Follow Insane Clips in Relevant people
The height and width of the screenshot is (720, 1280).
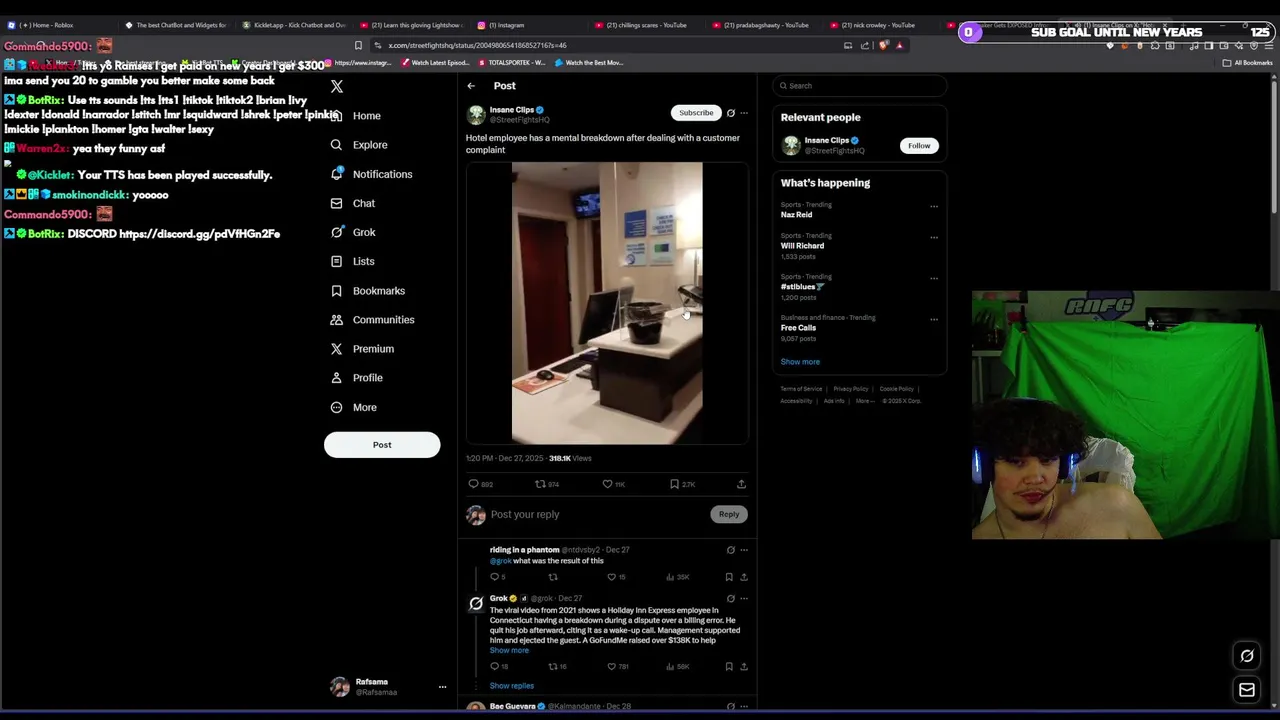point(919,146)
